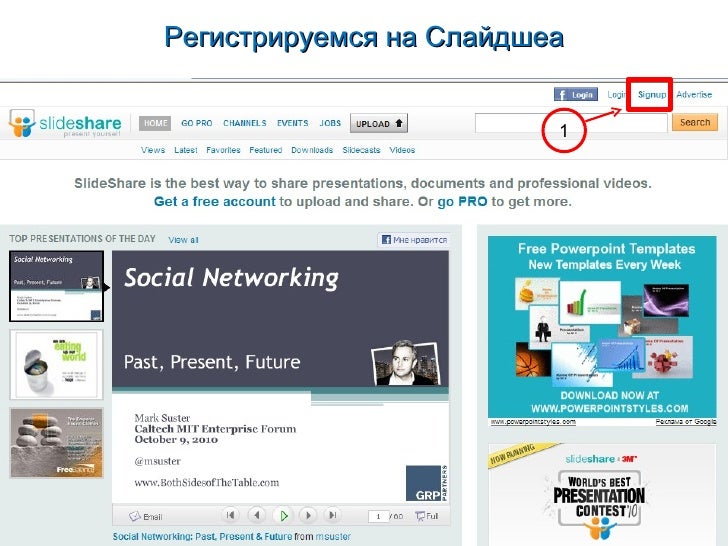Click the green play button
Image resolution: width=728 pixels, height=546 pixels.
pyautogui.click(x=283, y=515)
